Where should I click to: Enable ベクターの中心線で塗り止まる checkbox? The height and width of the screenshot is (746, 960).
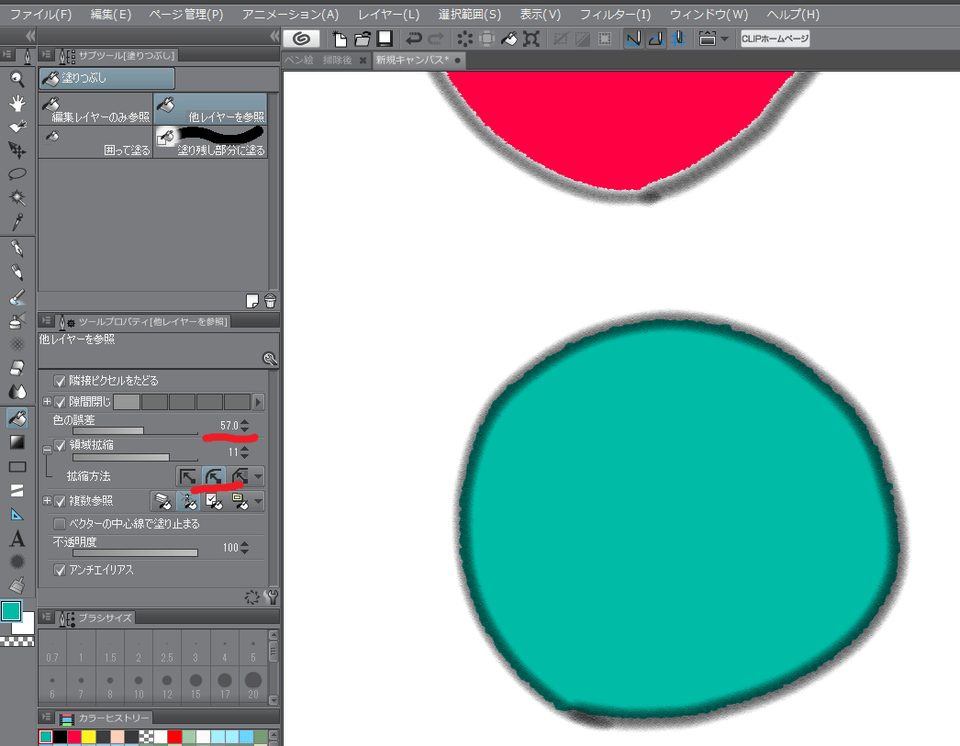[x=60, y=523]
